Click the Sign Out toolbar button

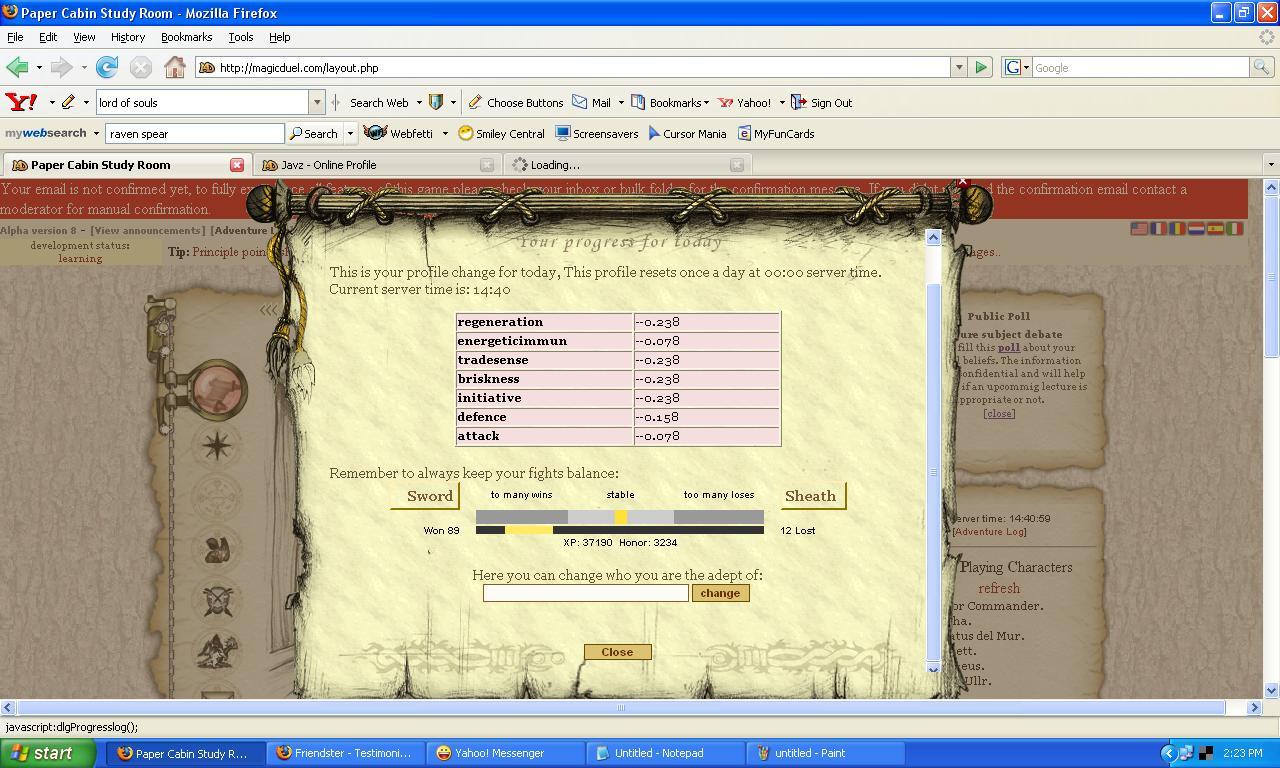coord(822,102)
